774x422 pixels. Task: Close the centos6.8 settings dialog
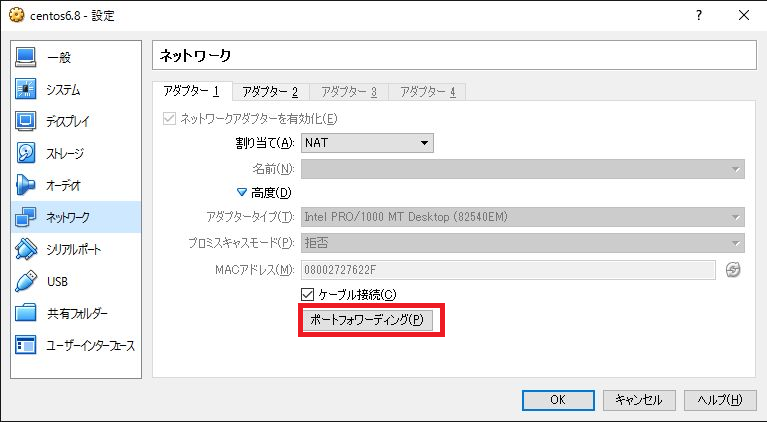[743, 15]
